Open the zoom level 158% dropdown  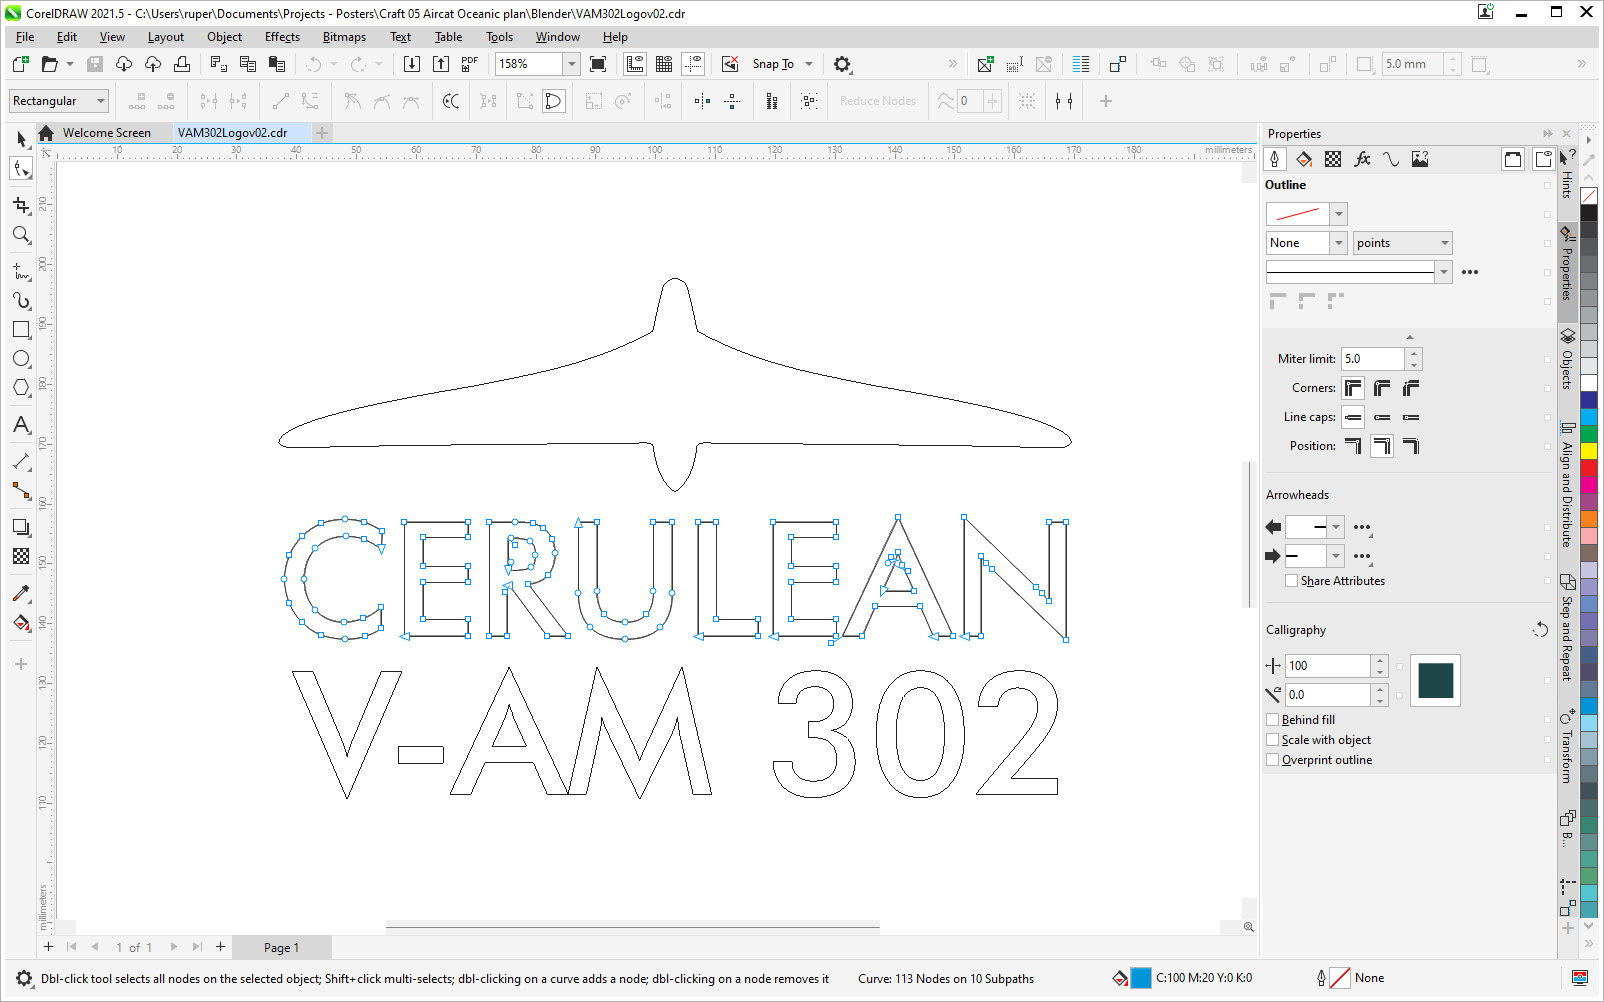coord(572,64)
